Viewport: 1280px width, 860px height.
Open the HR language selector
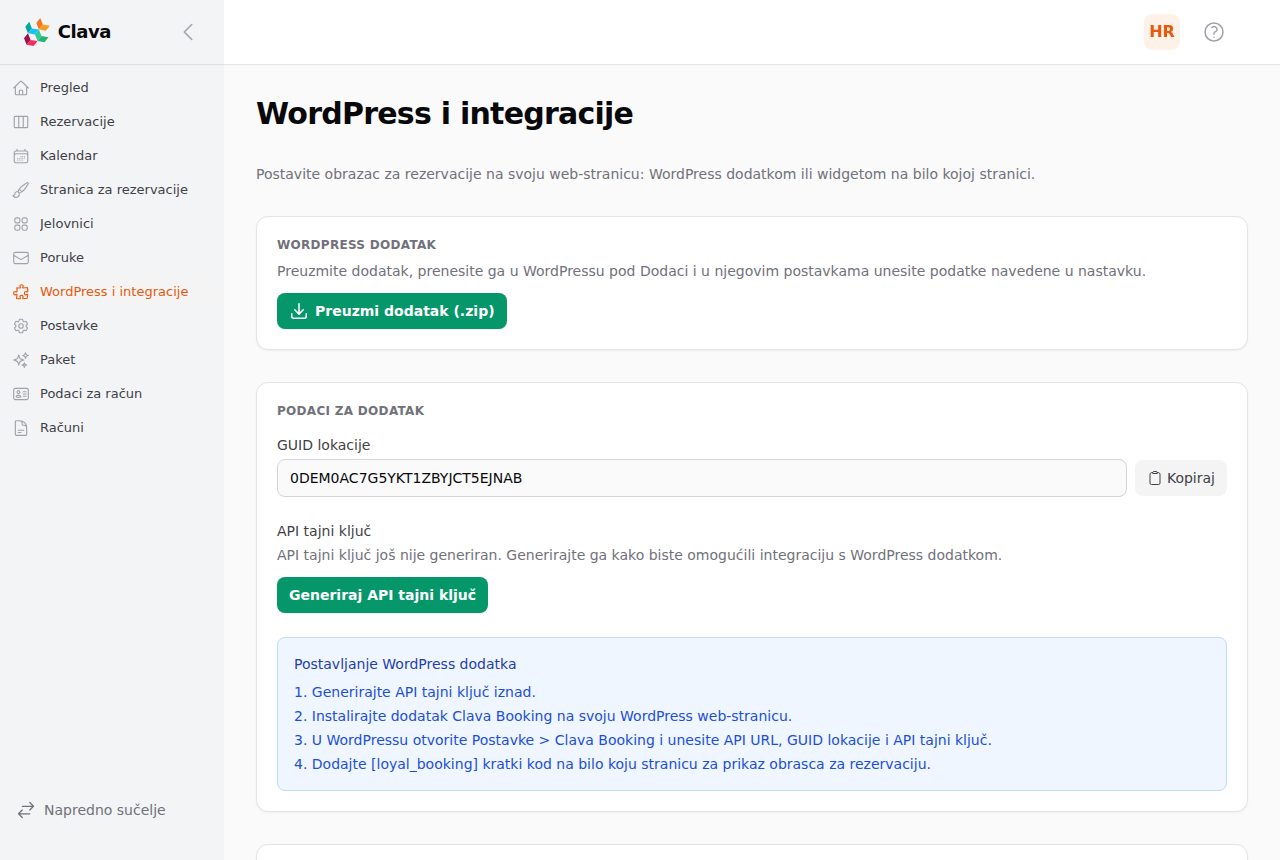click(1162, 32)
